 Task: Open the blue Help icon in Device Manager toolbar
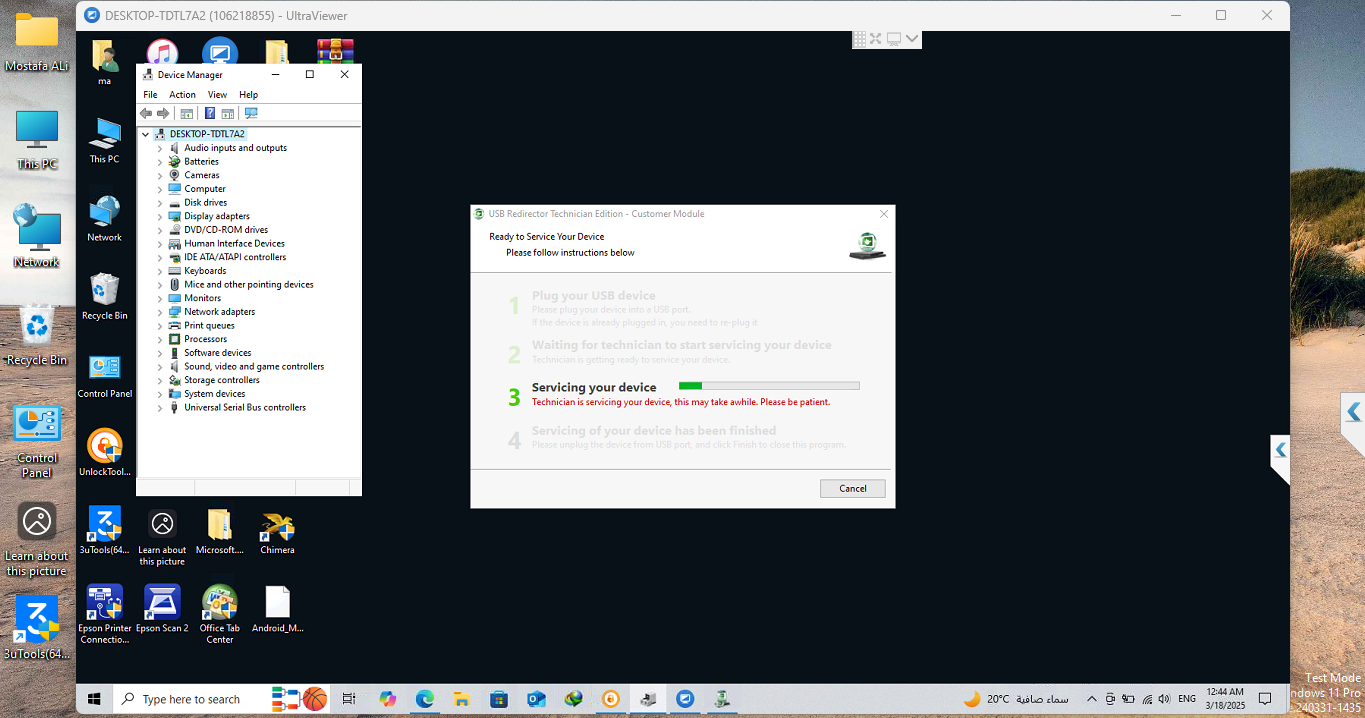[210, 113]
